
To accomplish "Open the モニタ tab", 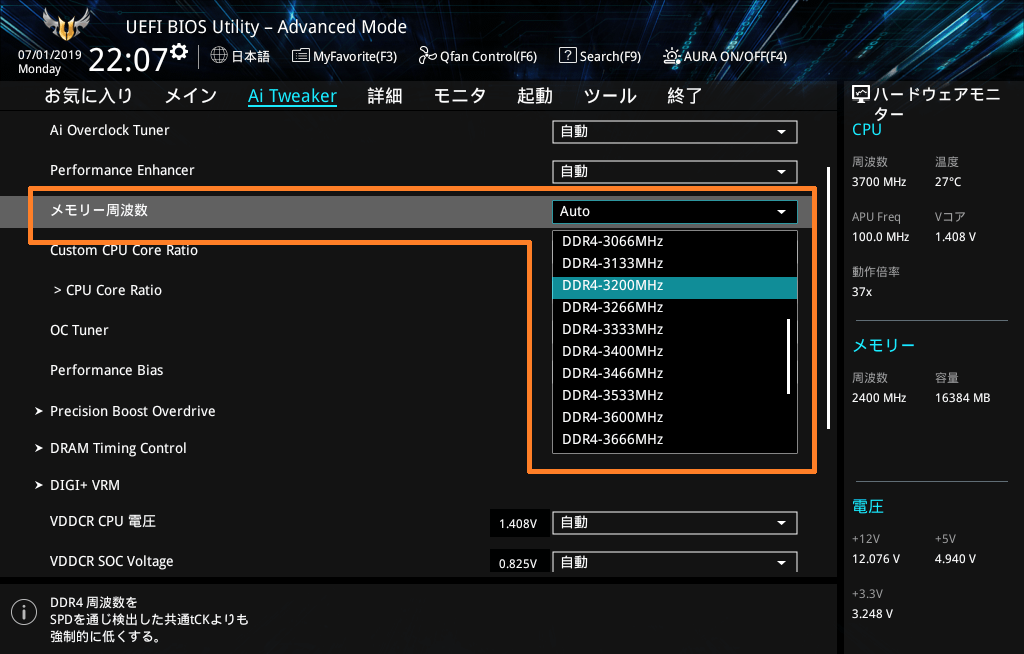I will pyautogui.click(x=460, y=96).
